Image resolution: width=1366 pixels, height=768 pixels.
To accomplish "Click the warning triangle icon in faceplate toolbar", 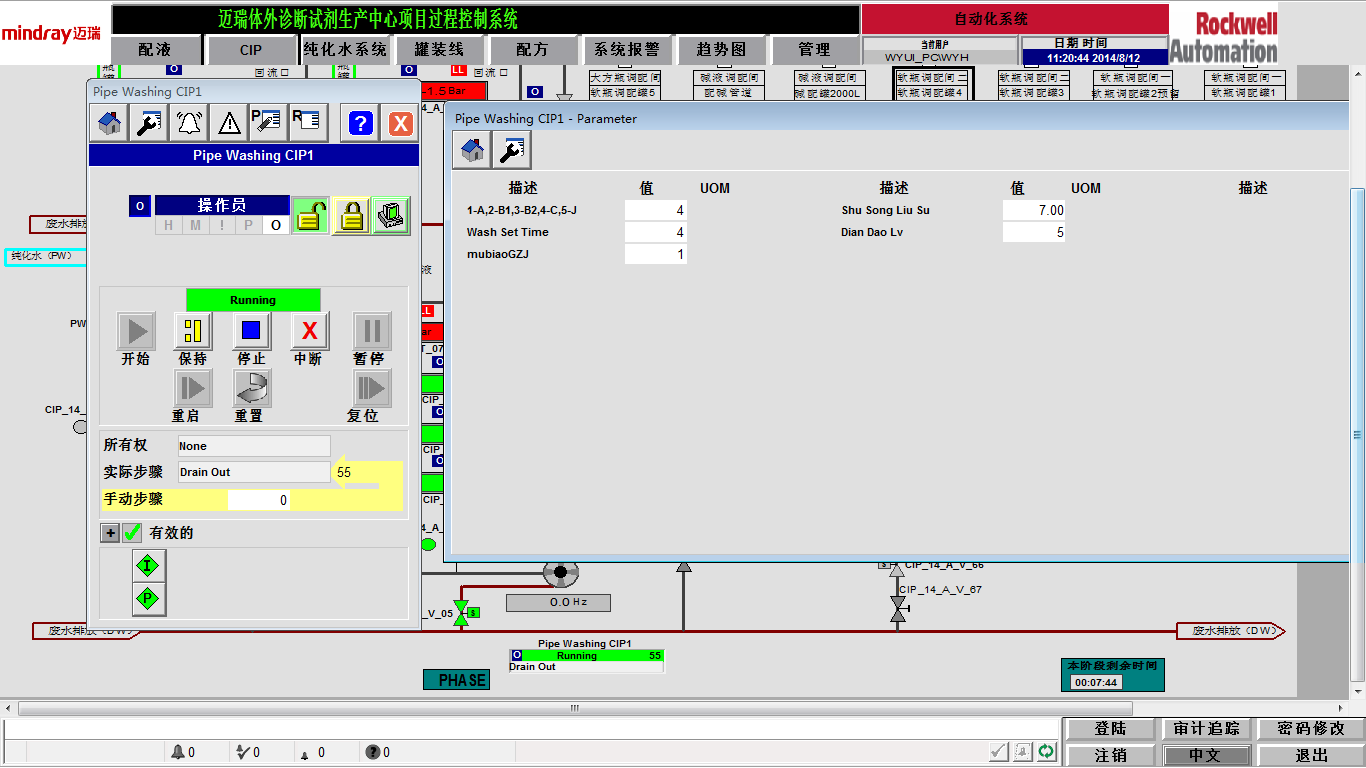I will (x=229, y=123).
